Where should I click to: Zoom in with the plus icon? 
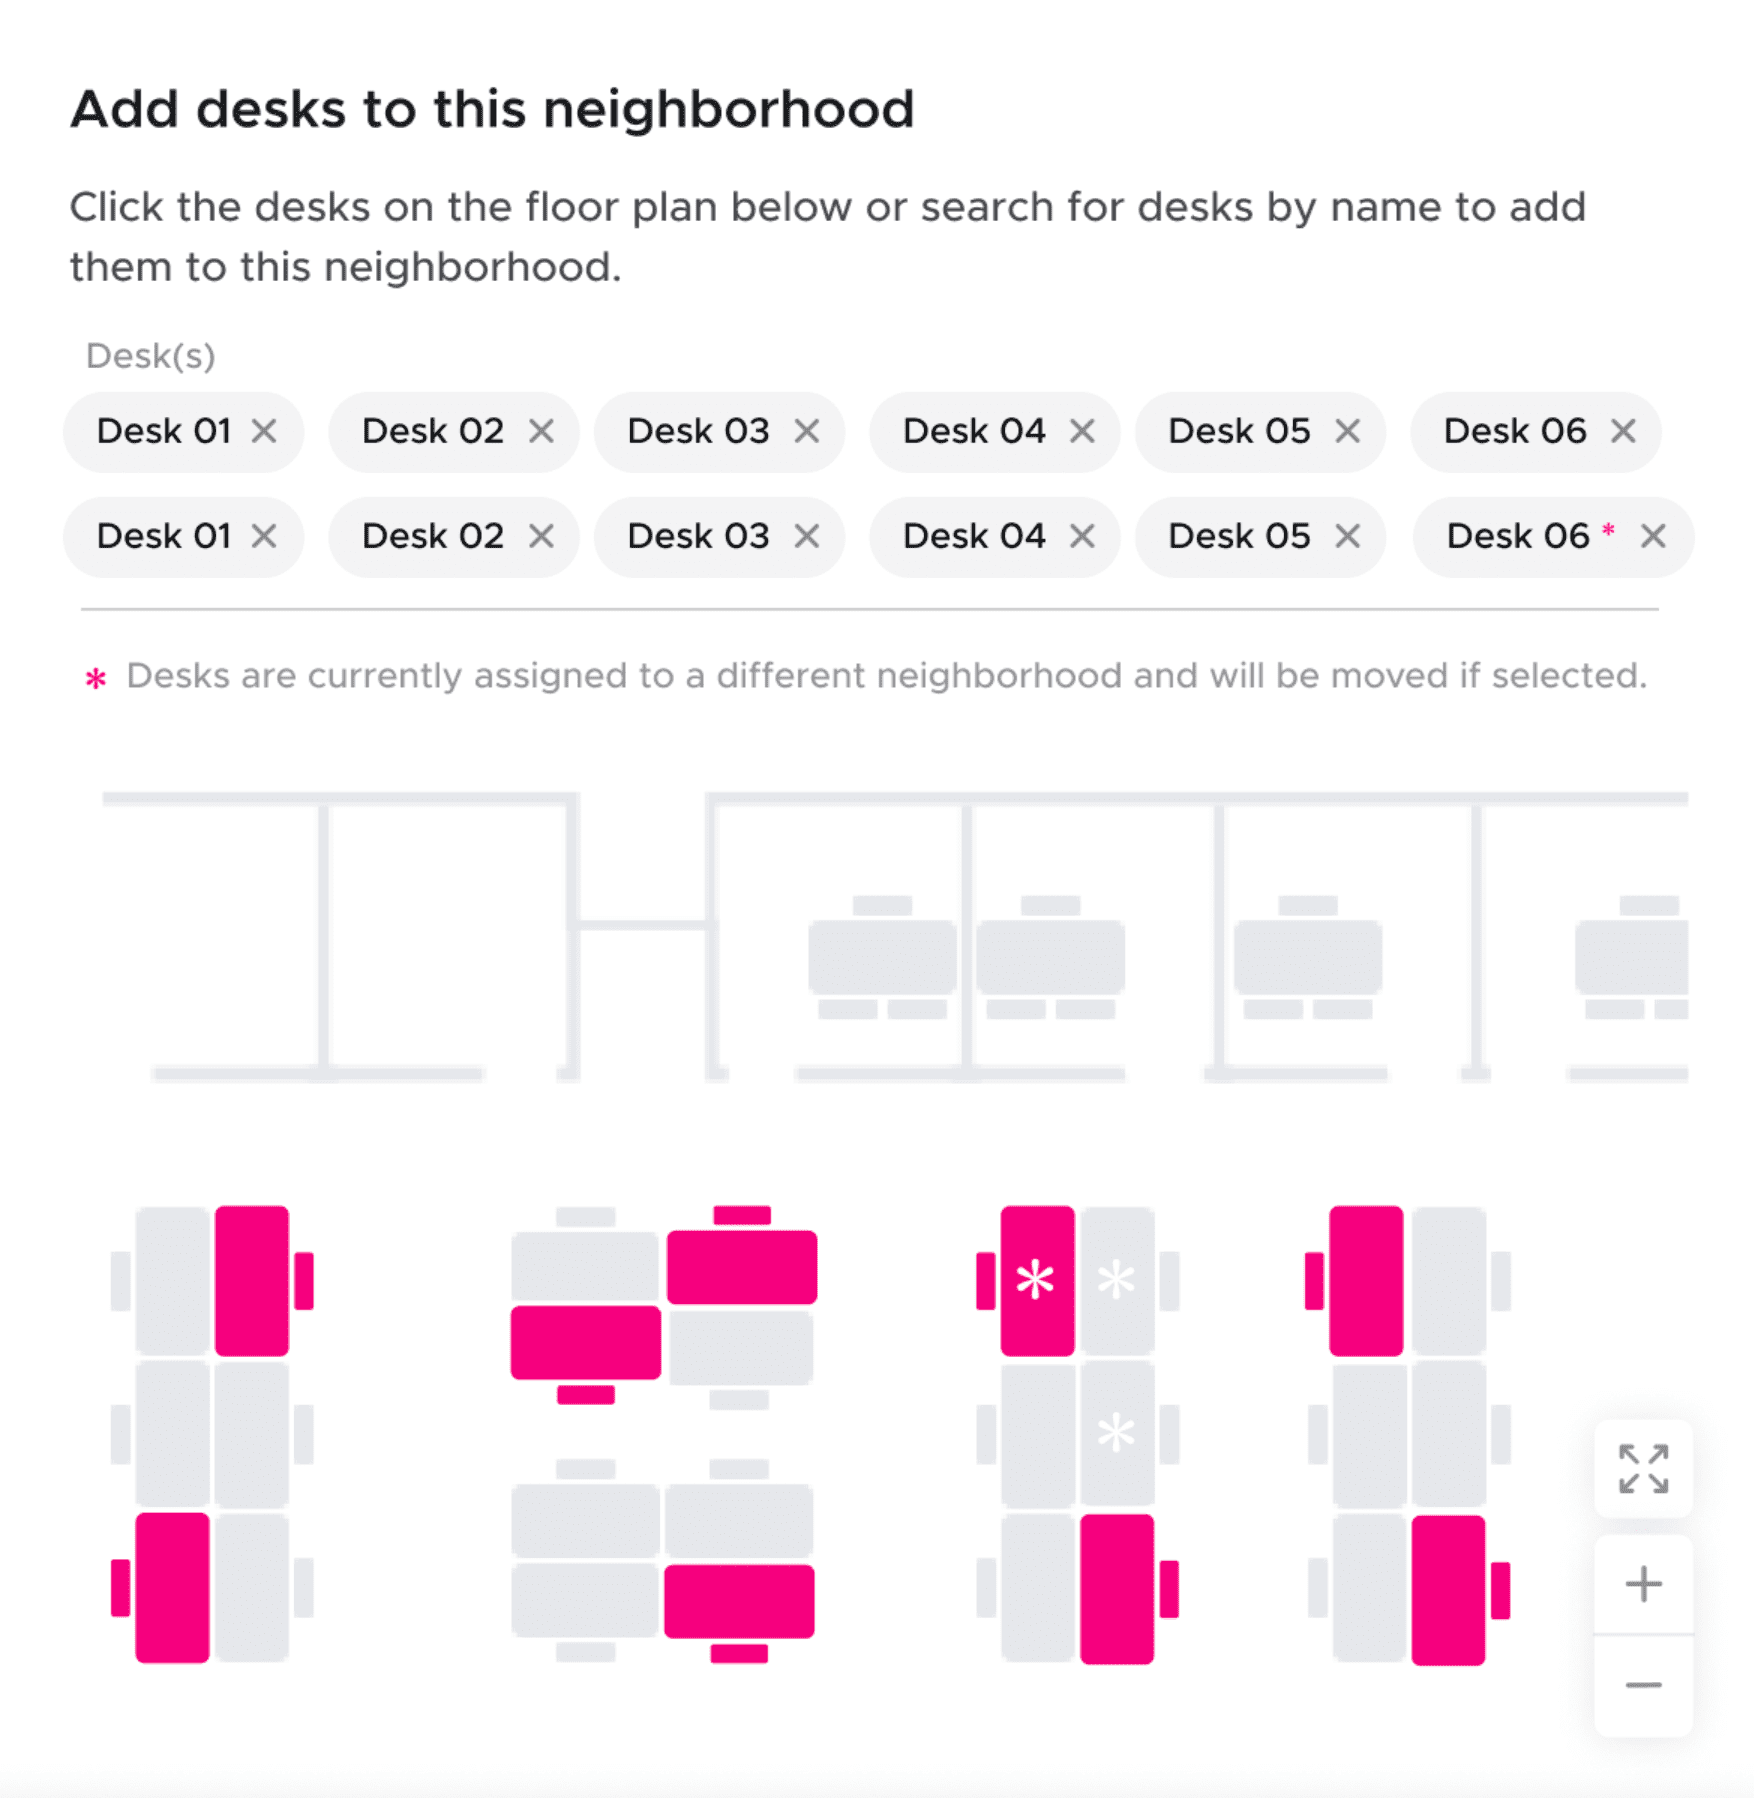[x=1643, y=1584]
